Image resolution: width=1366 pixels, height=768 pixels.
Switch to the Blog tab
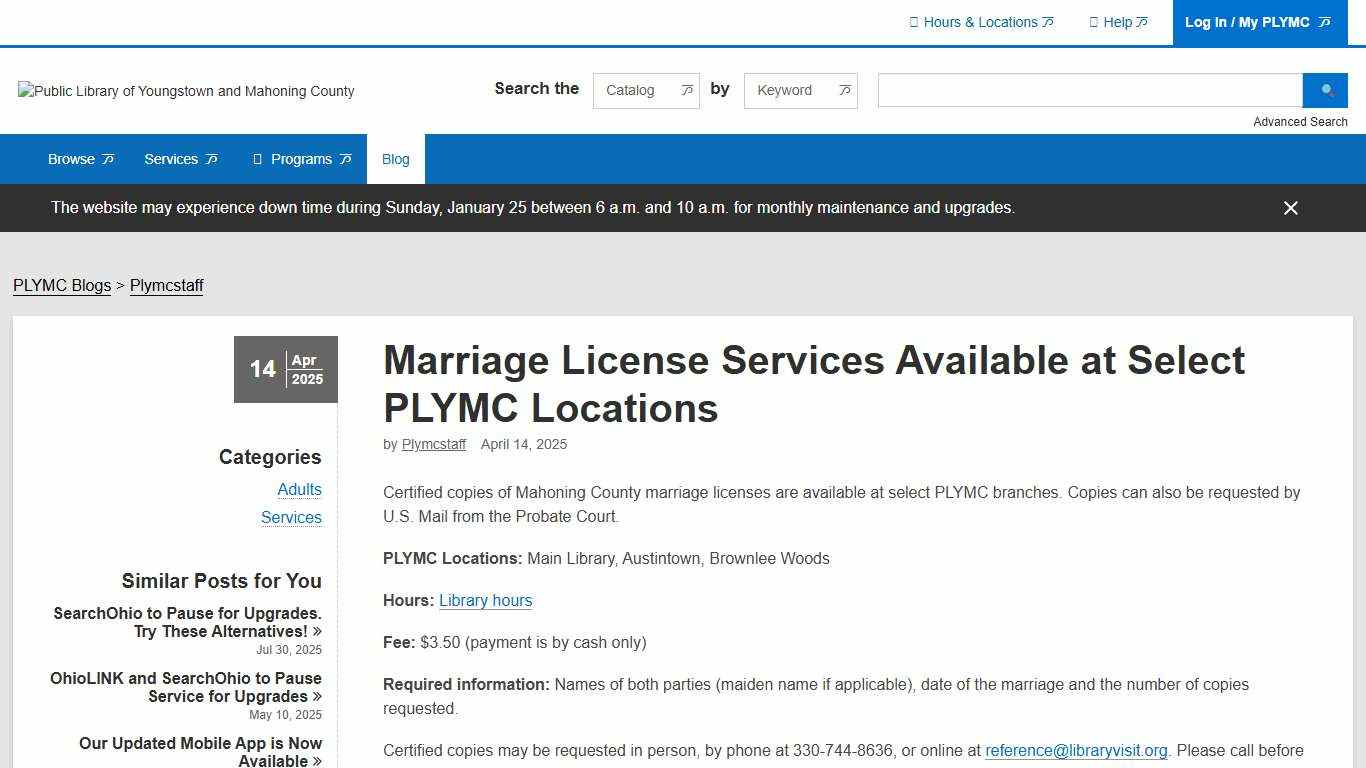[x=395, y=159]
